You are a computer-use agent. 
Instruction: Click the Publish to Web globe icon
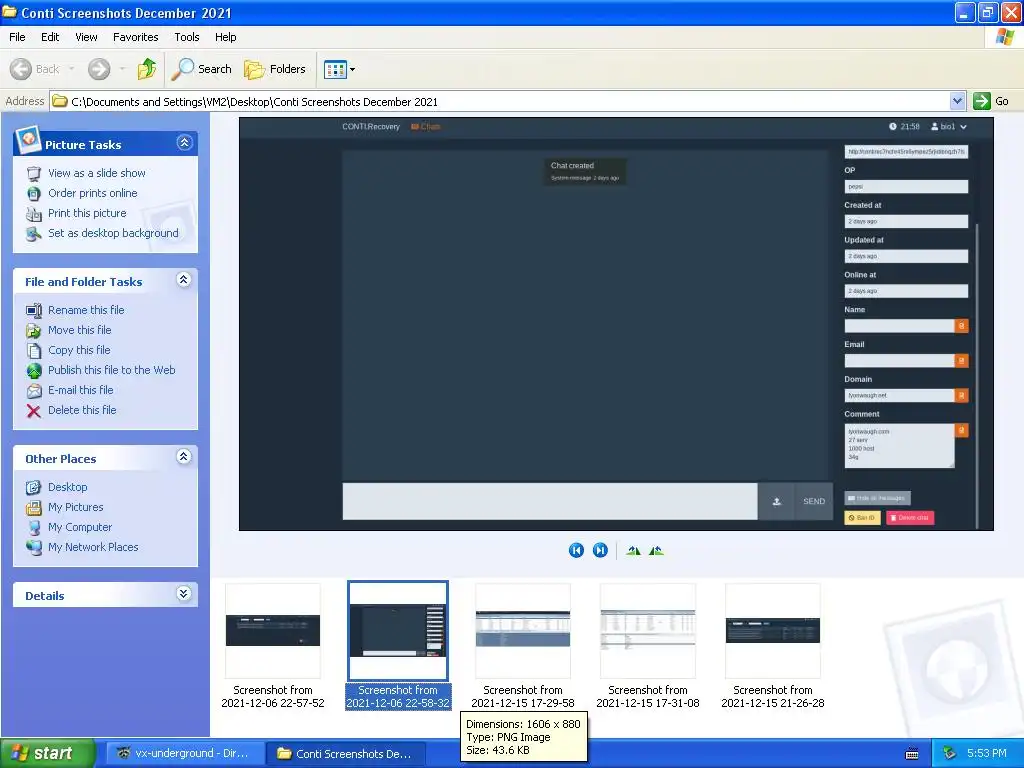34,371
